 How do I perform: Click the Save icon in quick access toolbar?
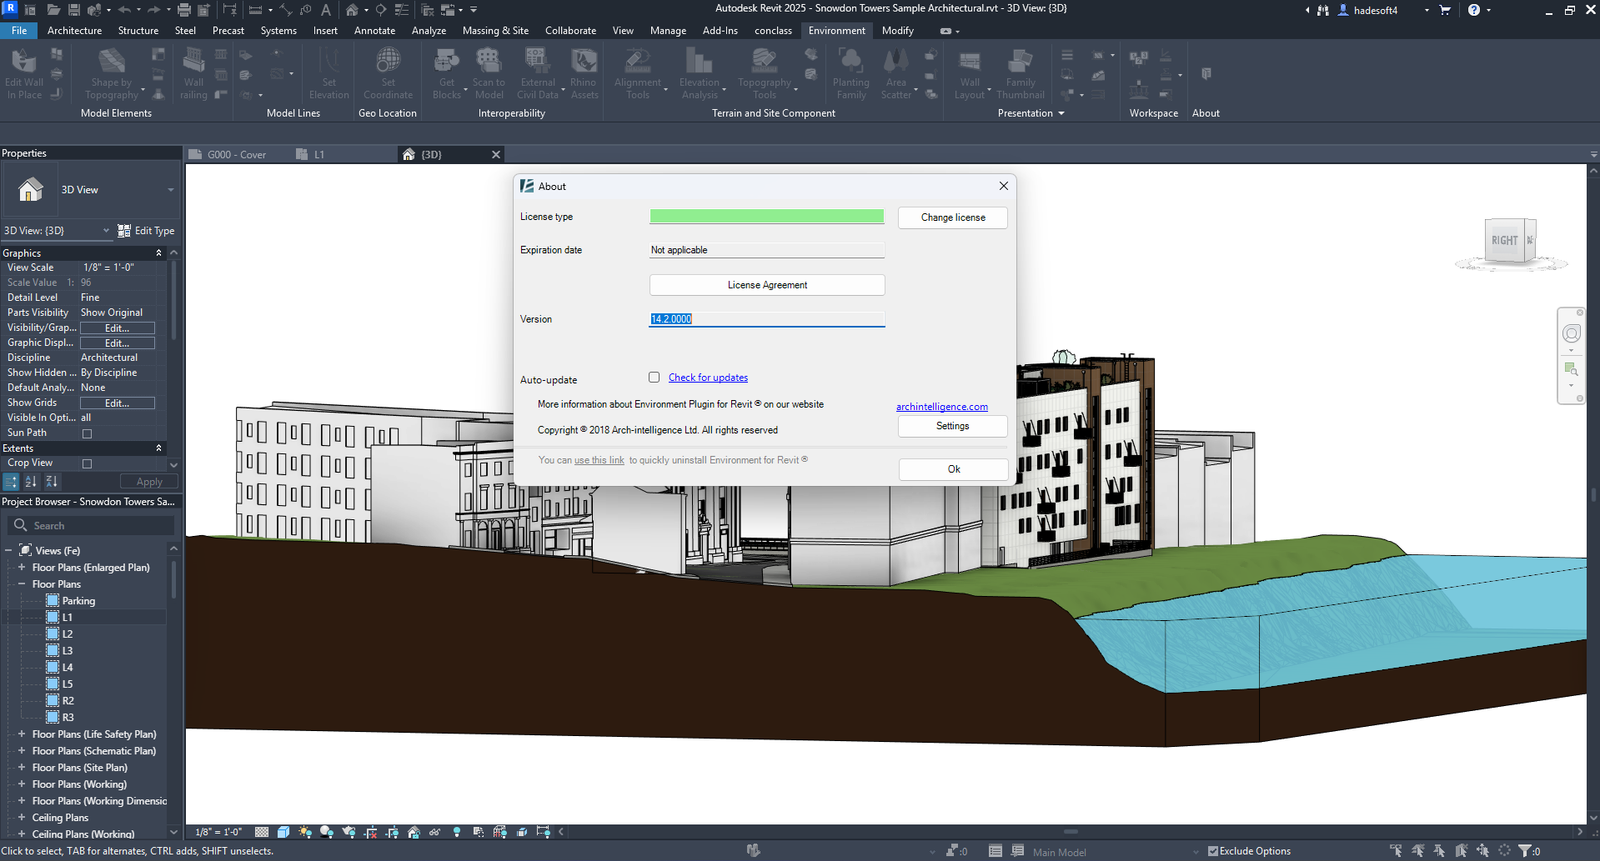click(x=73, y=10)
